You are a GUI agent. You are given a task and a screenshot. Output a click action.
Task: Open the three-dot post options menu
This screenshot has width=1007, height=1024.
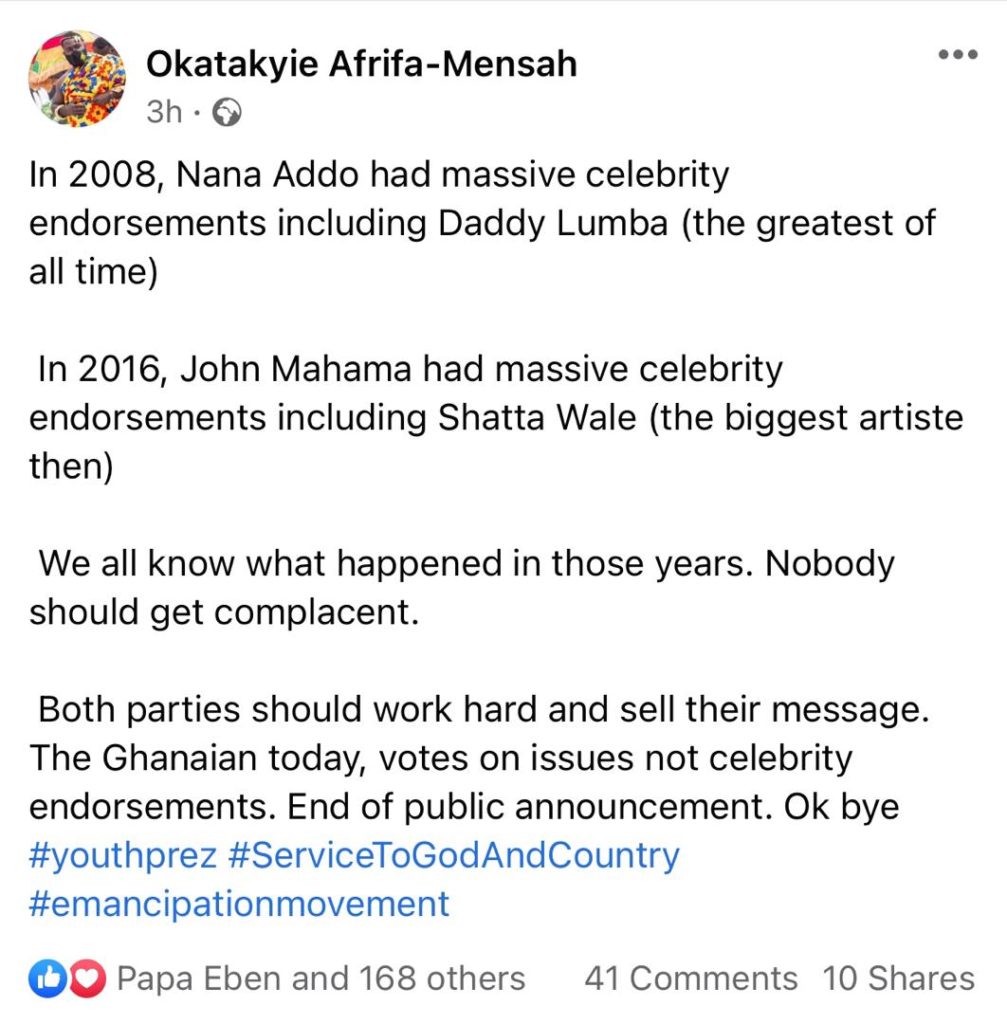click(x=957, y=54)
